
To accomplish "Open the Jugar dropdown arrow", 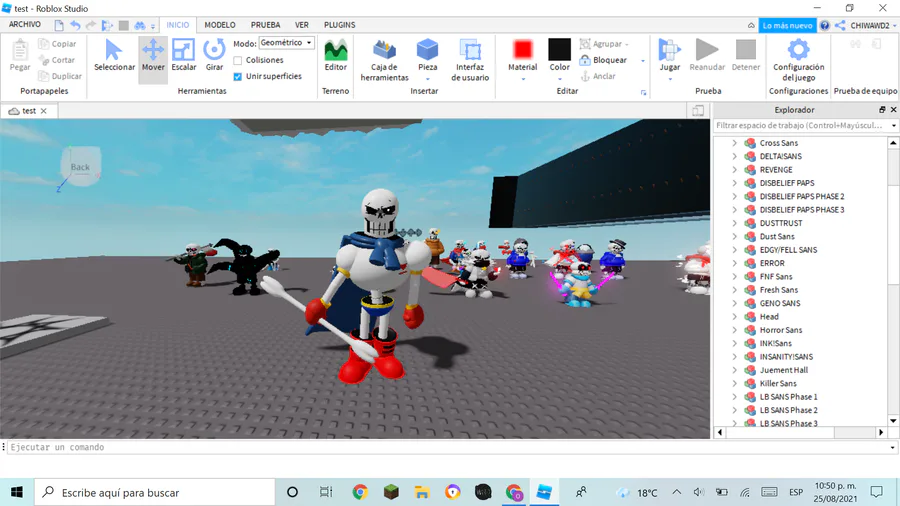I will coord(669,79).
